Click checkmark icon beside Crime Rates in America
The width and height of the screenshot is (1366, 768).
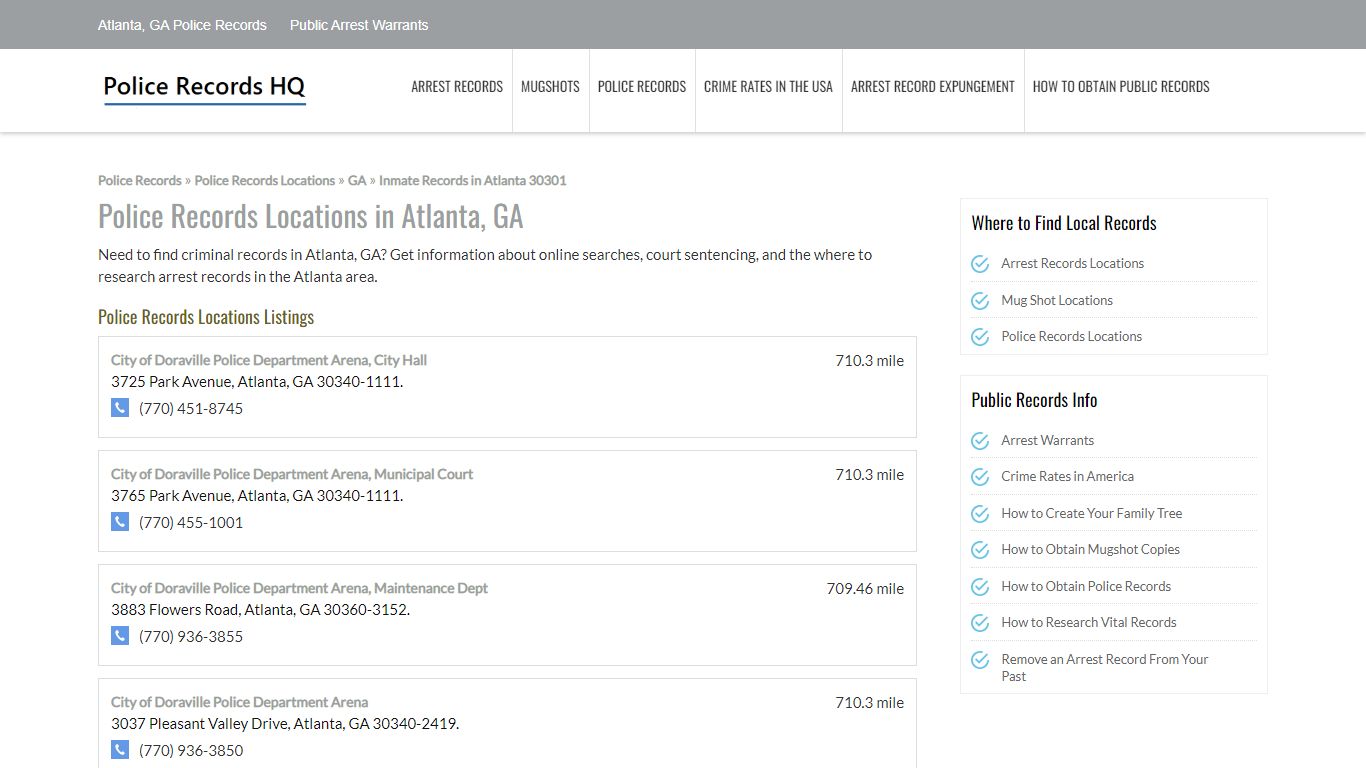[x=980, y=477]
